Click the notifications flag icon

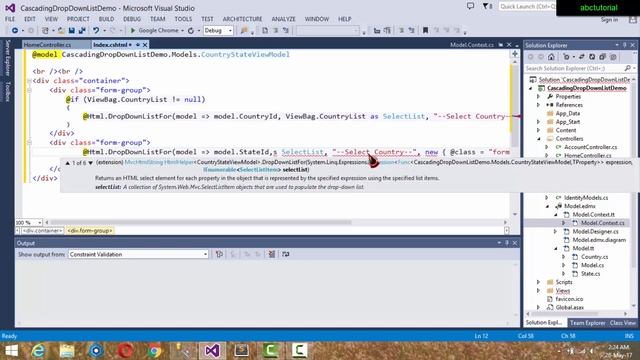tap(486, 6)
